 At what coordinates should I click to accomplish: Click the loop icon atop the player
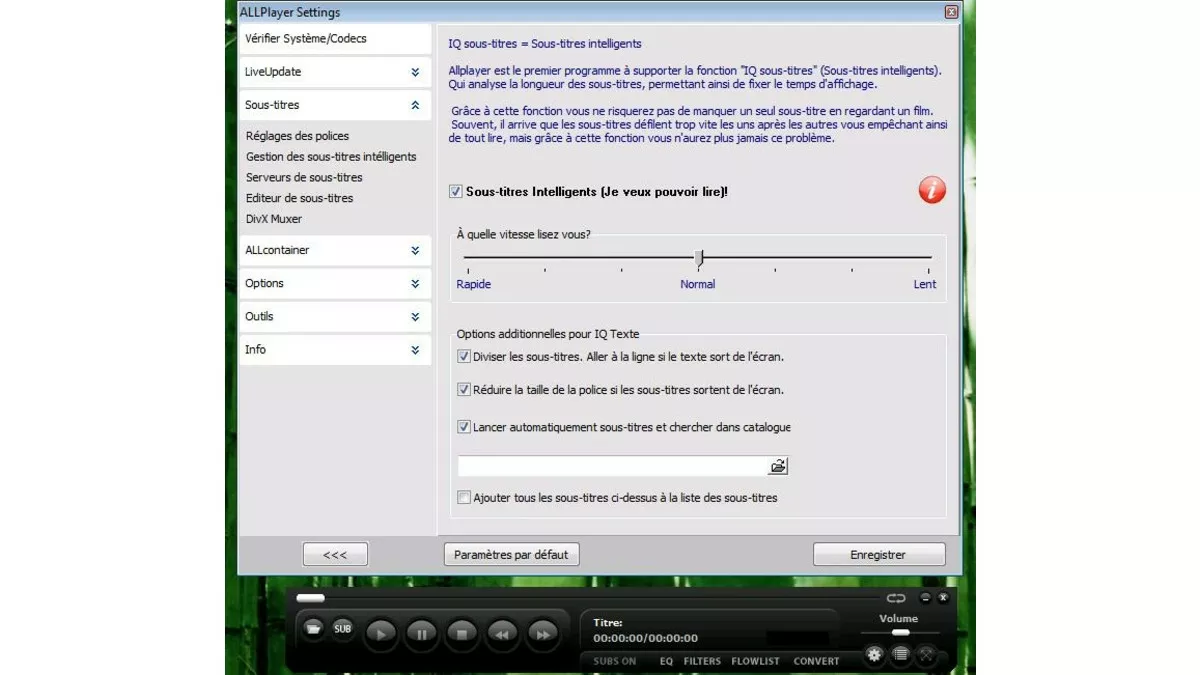[x=895, y=597]
